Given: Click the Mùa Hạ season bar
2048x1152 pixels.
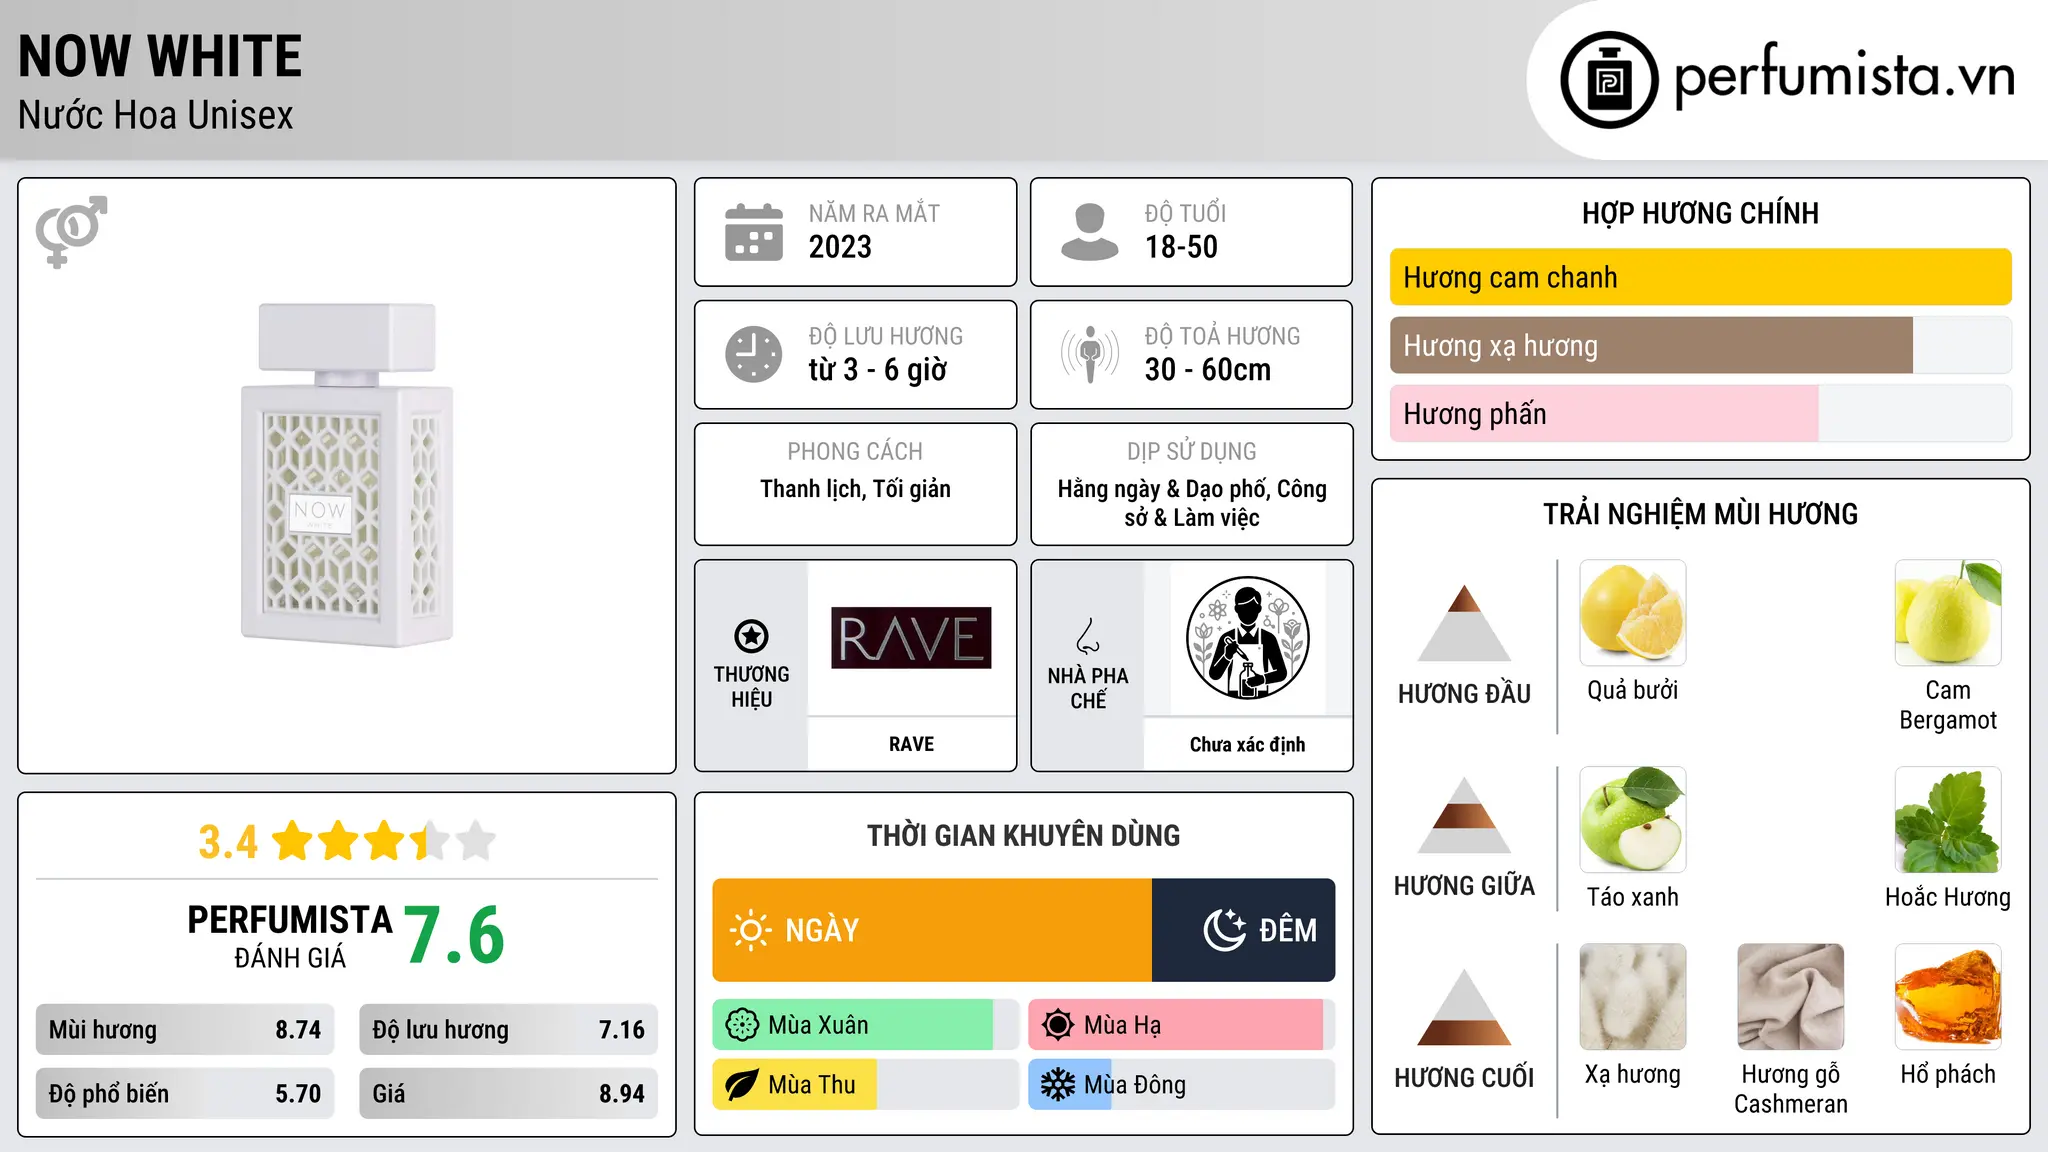Looking at the screenshot, I should pyautogui.click(x=1182, y=1025).
